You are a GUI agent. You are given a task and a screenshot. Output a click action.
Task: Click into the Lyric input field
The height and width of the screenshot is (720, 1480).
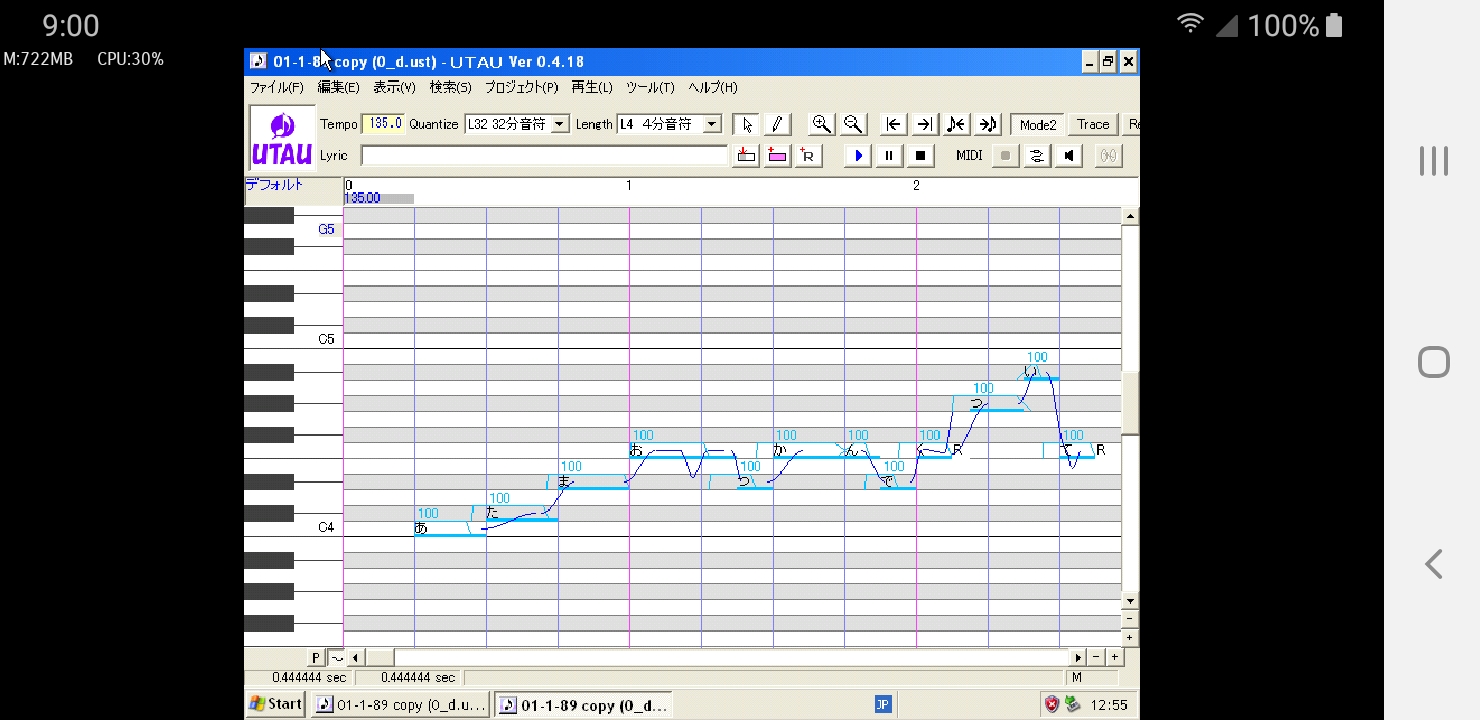tap(544, 155)
